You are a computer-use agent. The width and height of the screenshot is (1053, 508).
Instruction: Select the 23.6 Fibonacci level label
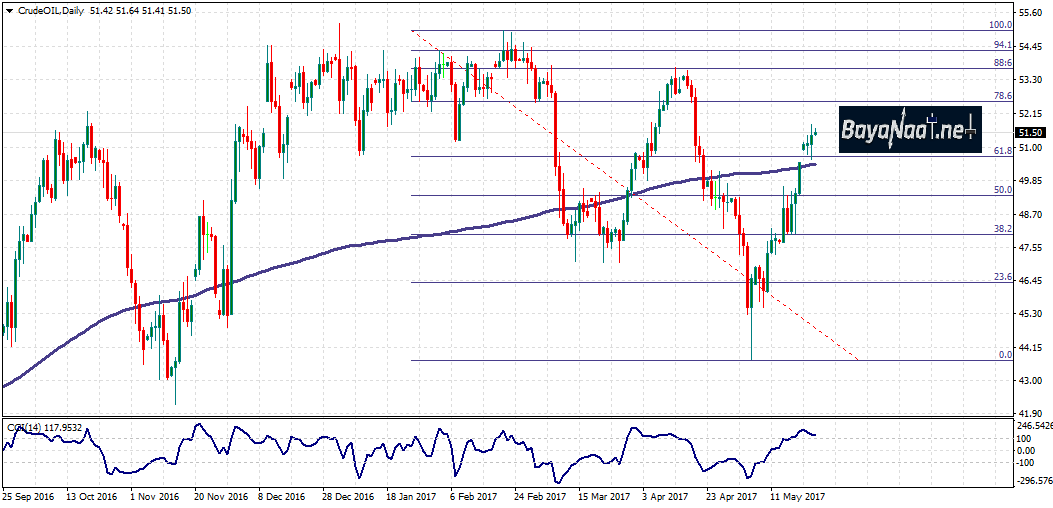pos(1003,277)
